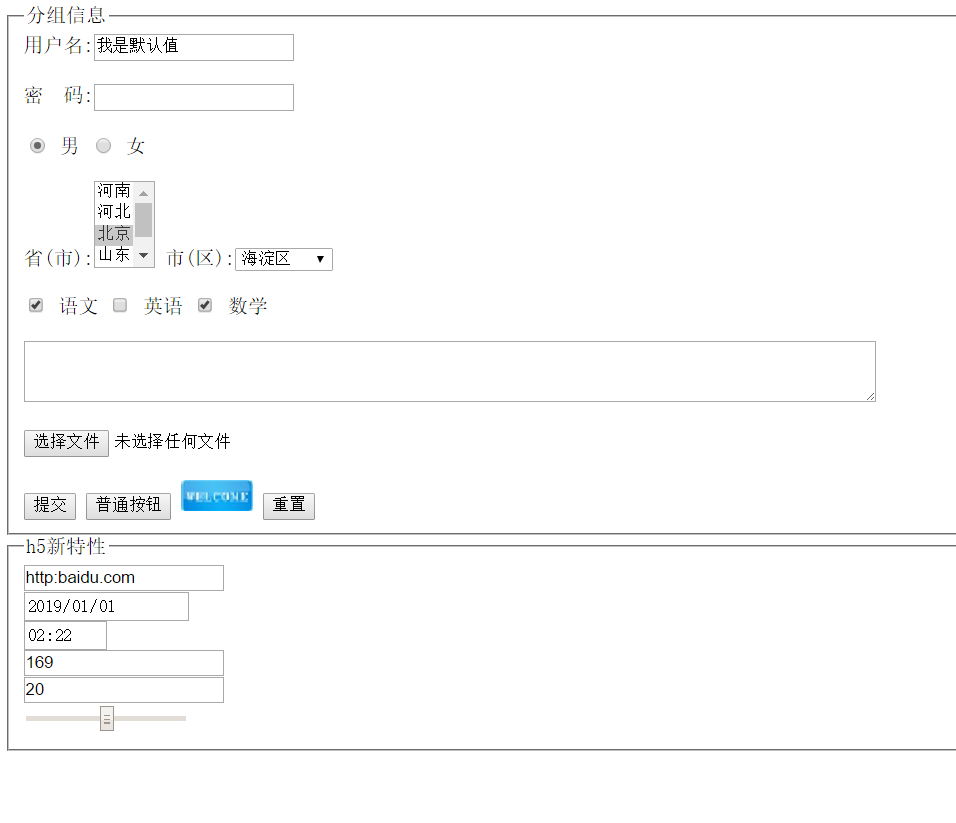Click the province list scrollbar thumb
The width and height of the screenshot is (956, 823).
coord(143,220)
